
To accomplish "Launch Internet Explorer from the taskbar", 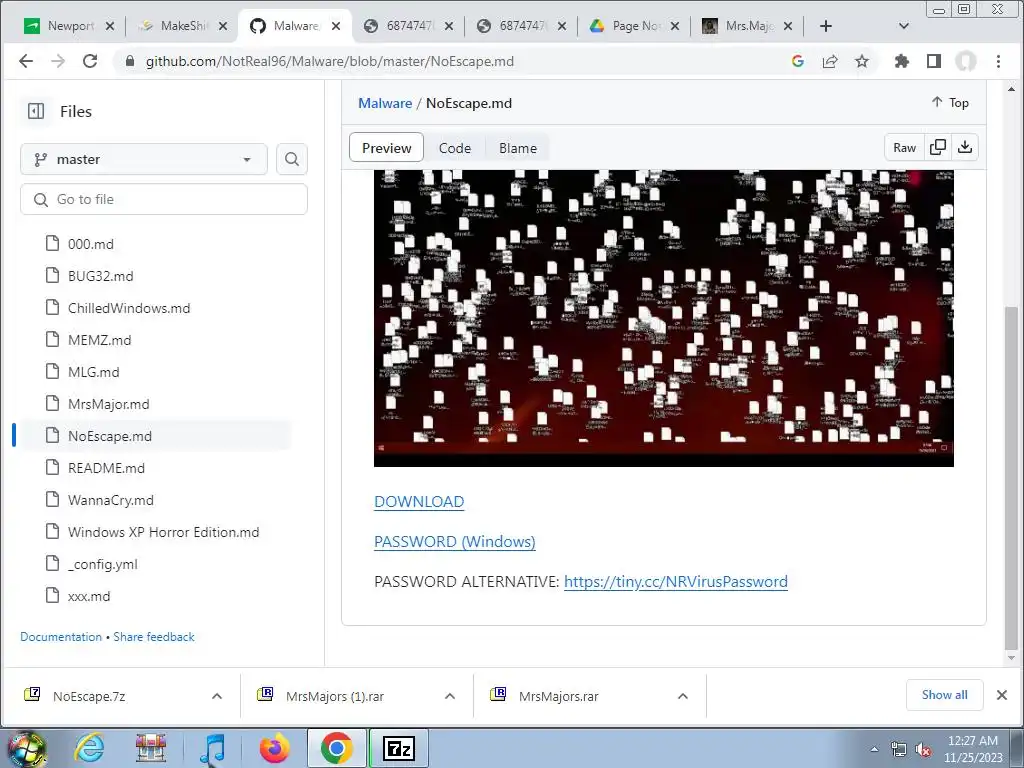I will 89,748.
